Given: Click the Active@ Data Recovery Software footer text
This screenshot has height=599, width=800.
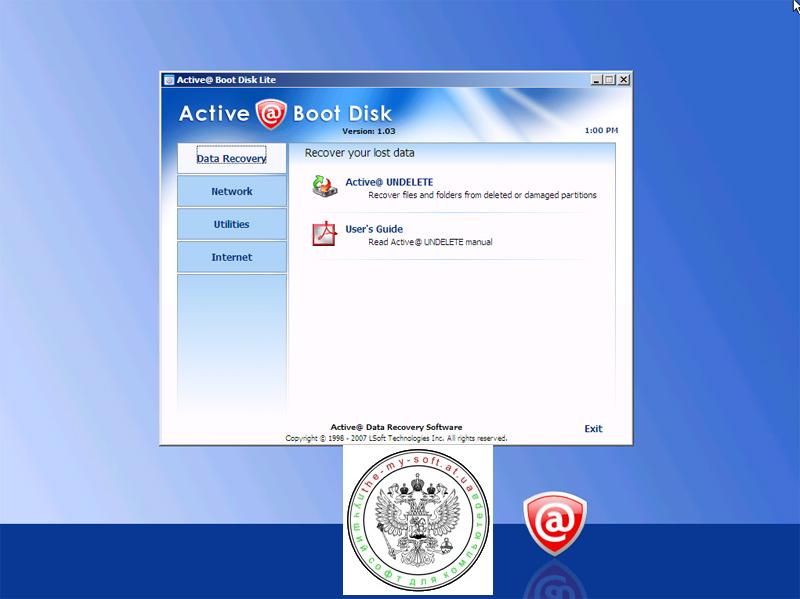Looking at the screenshot, I should (x=396, y=427).
